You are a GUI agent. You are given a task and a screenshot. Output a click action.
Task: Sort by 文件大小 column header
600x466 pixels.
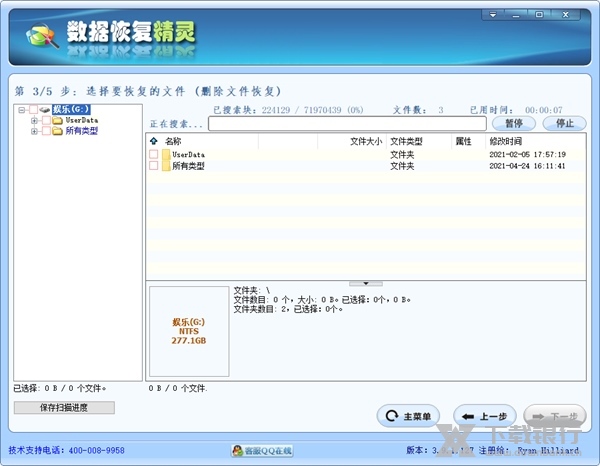point(366,142)
